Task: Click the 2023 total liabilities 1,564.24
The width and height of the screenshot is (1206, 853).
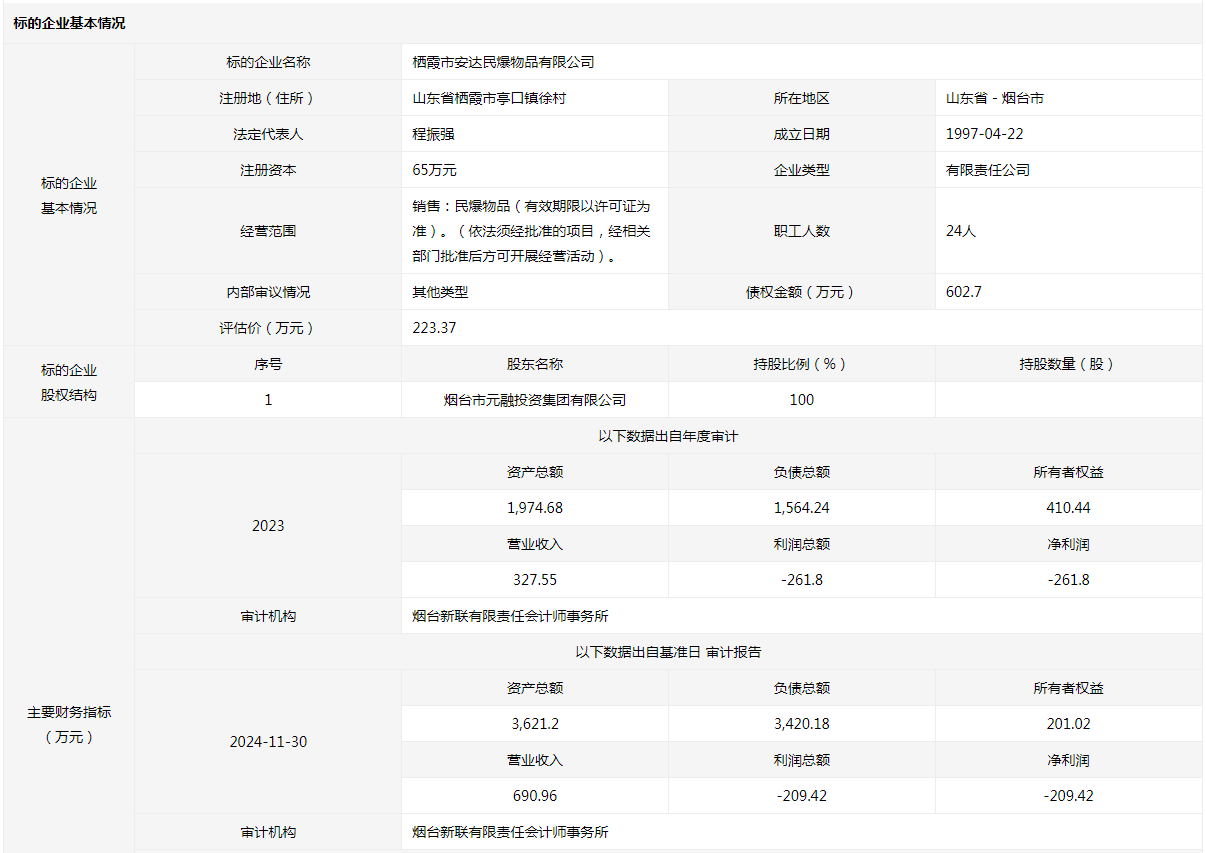Action: 801,508
